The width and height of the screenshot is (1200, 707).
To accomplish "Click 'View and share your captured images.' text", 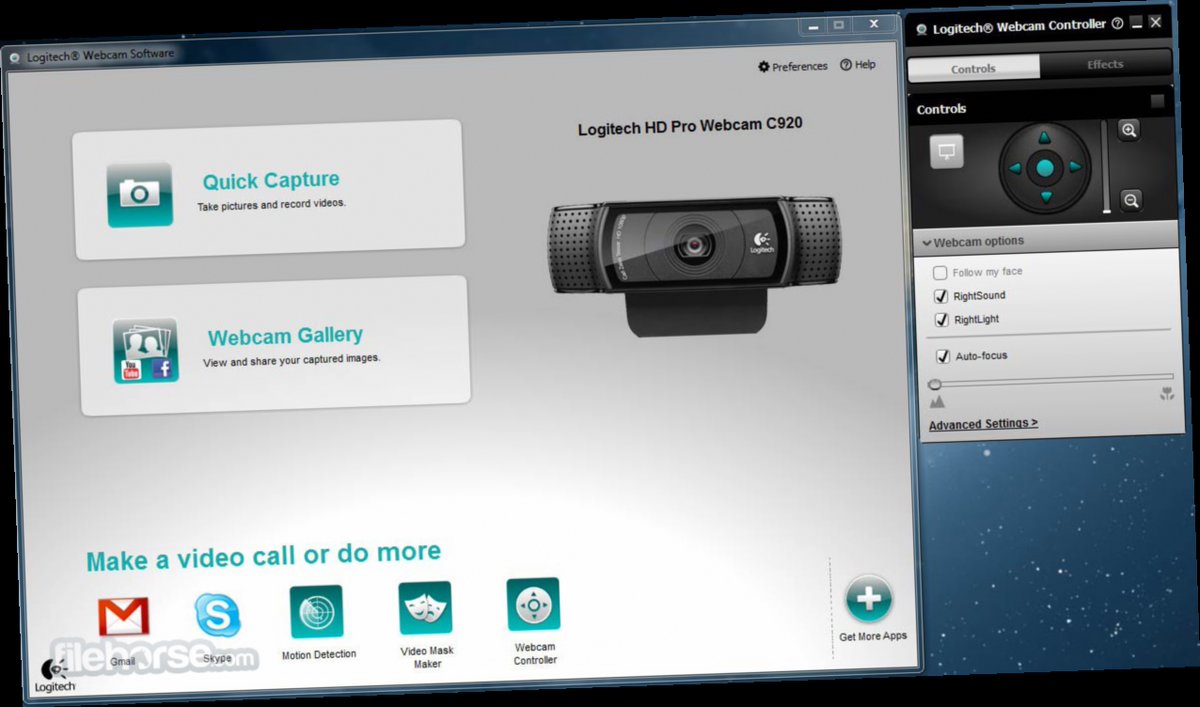I will (x=292, y=359).
